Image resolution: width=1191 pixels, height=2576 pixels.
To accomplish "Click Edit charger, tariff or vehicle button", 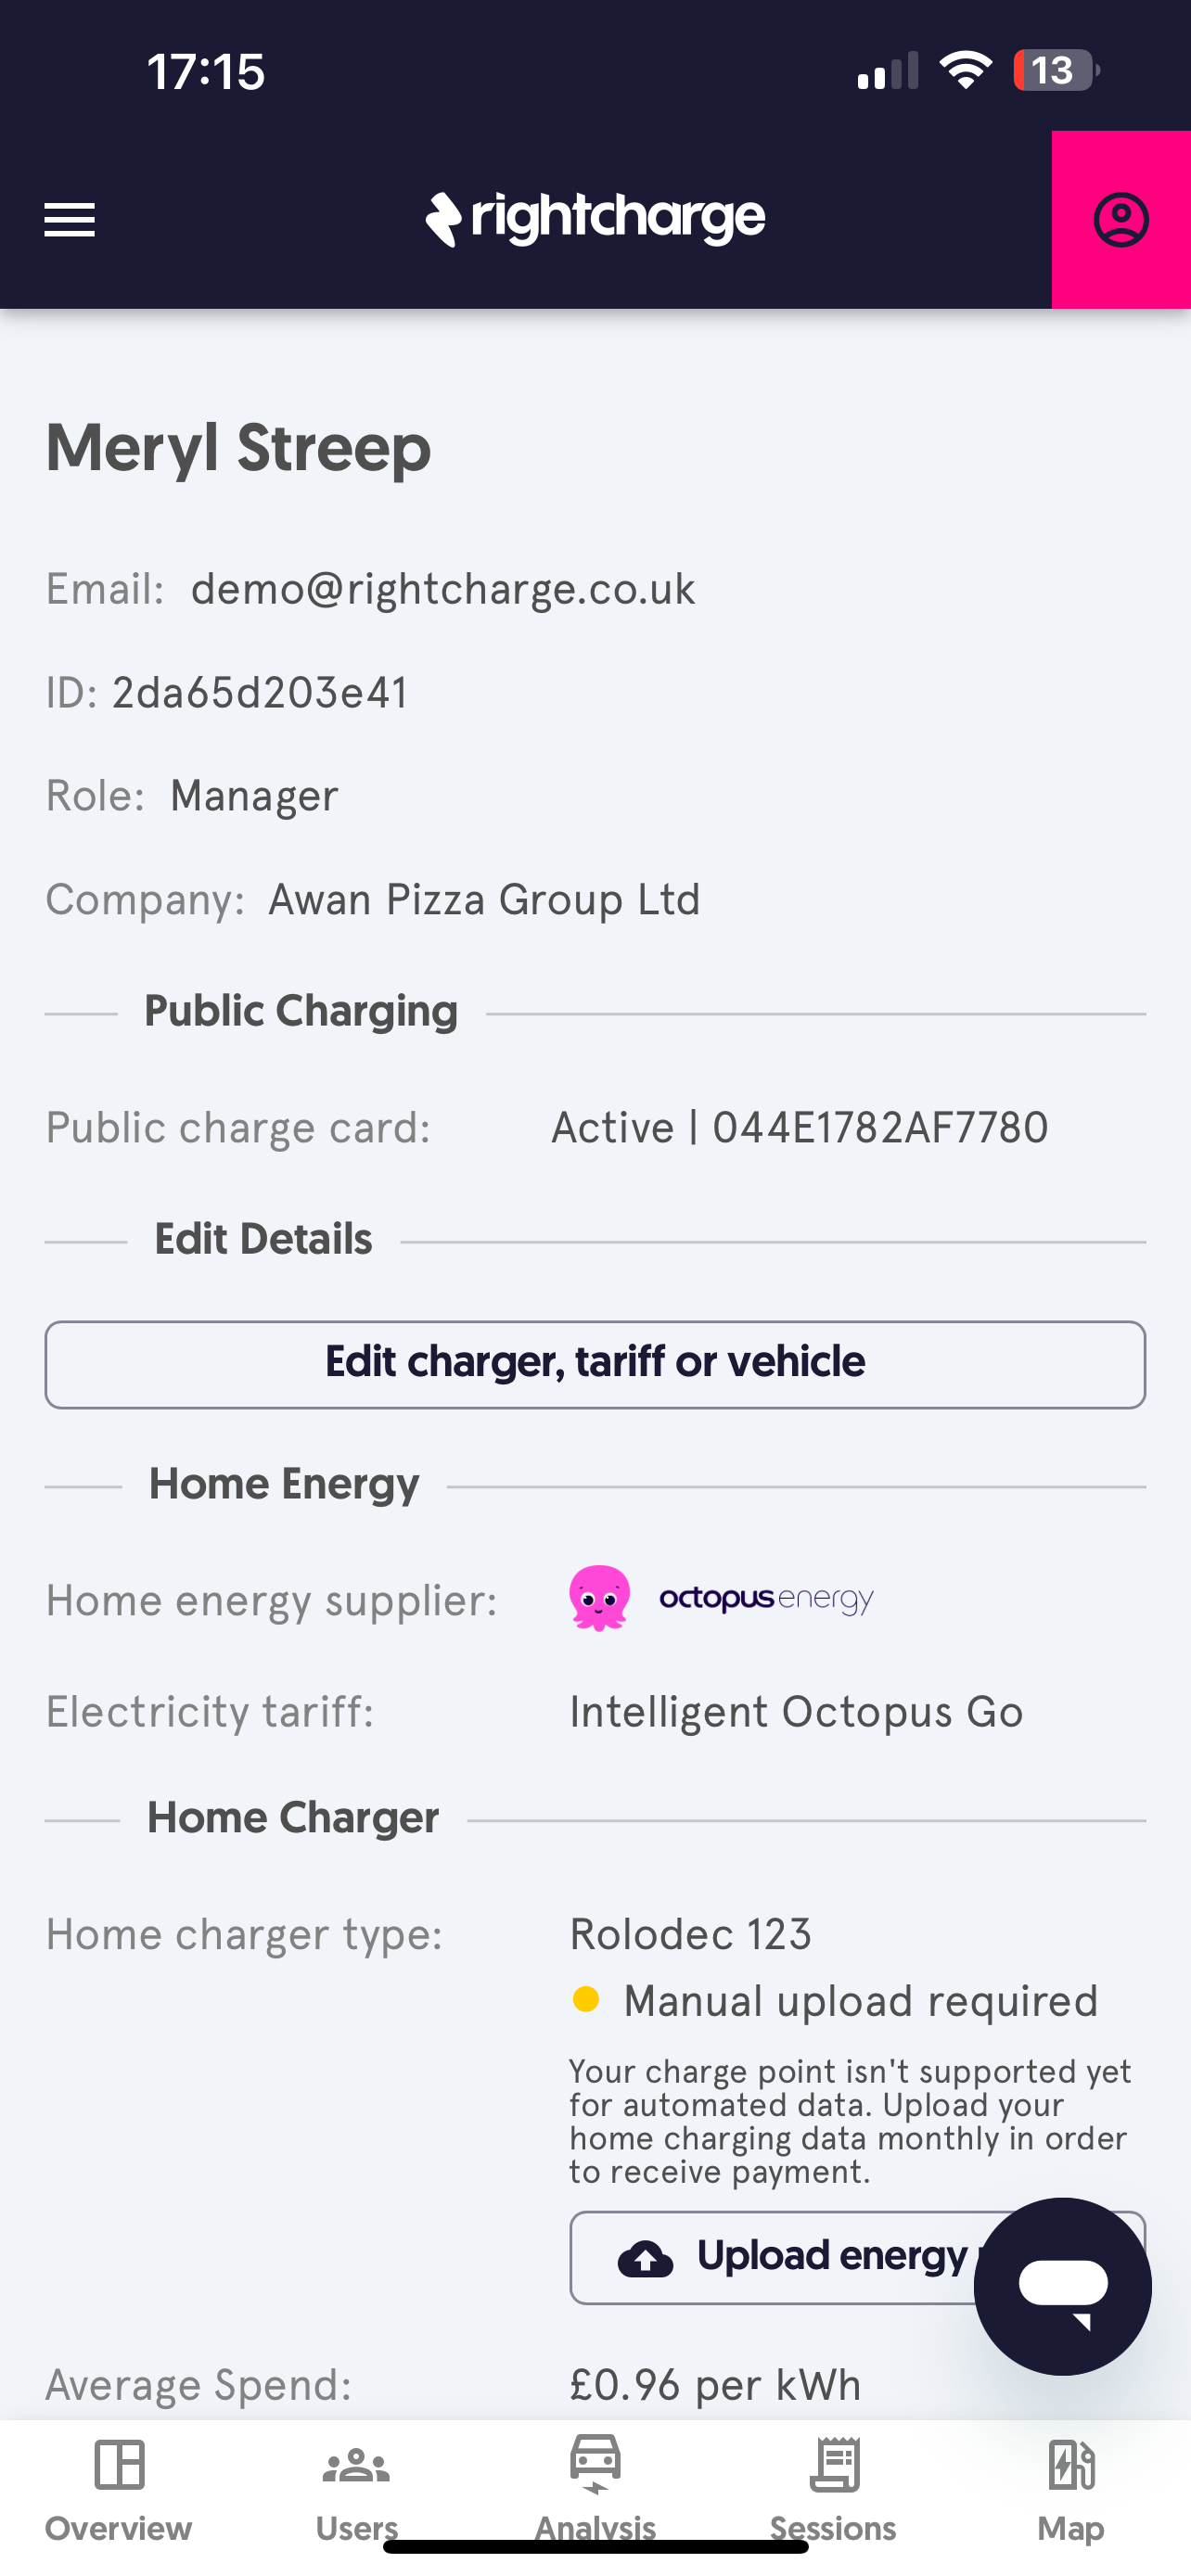I will (x=595, y=1364).
